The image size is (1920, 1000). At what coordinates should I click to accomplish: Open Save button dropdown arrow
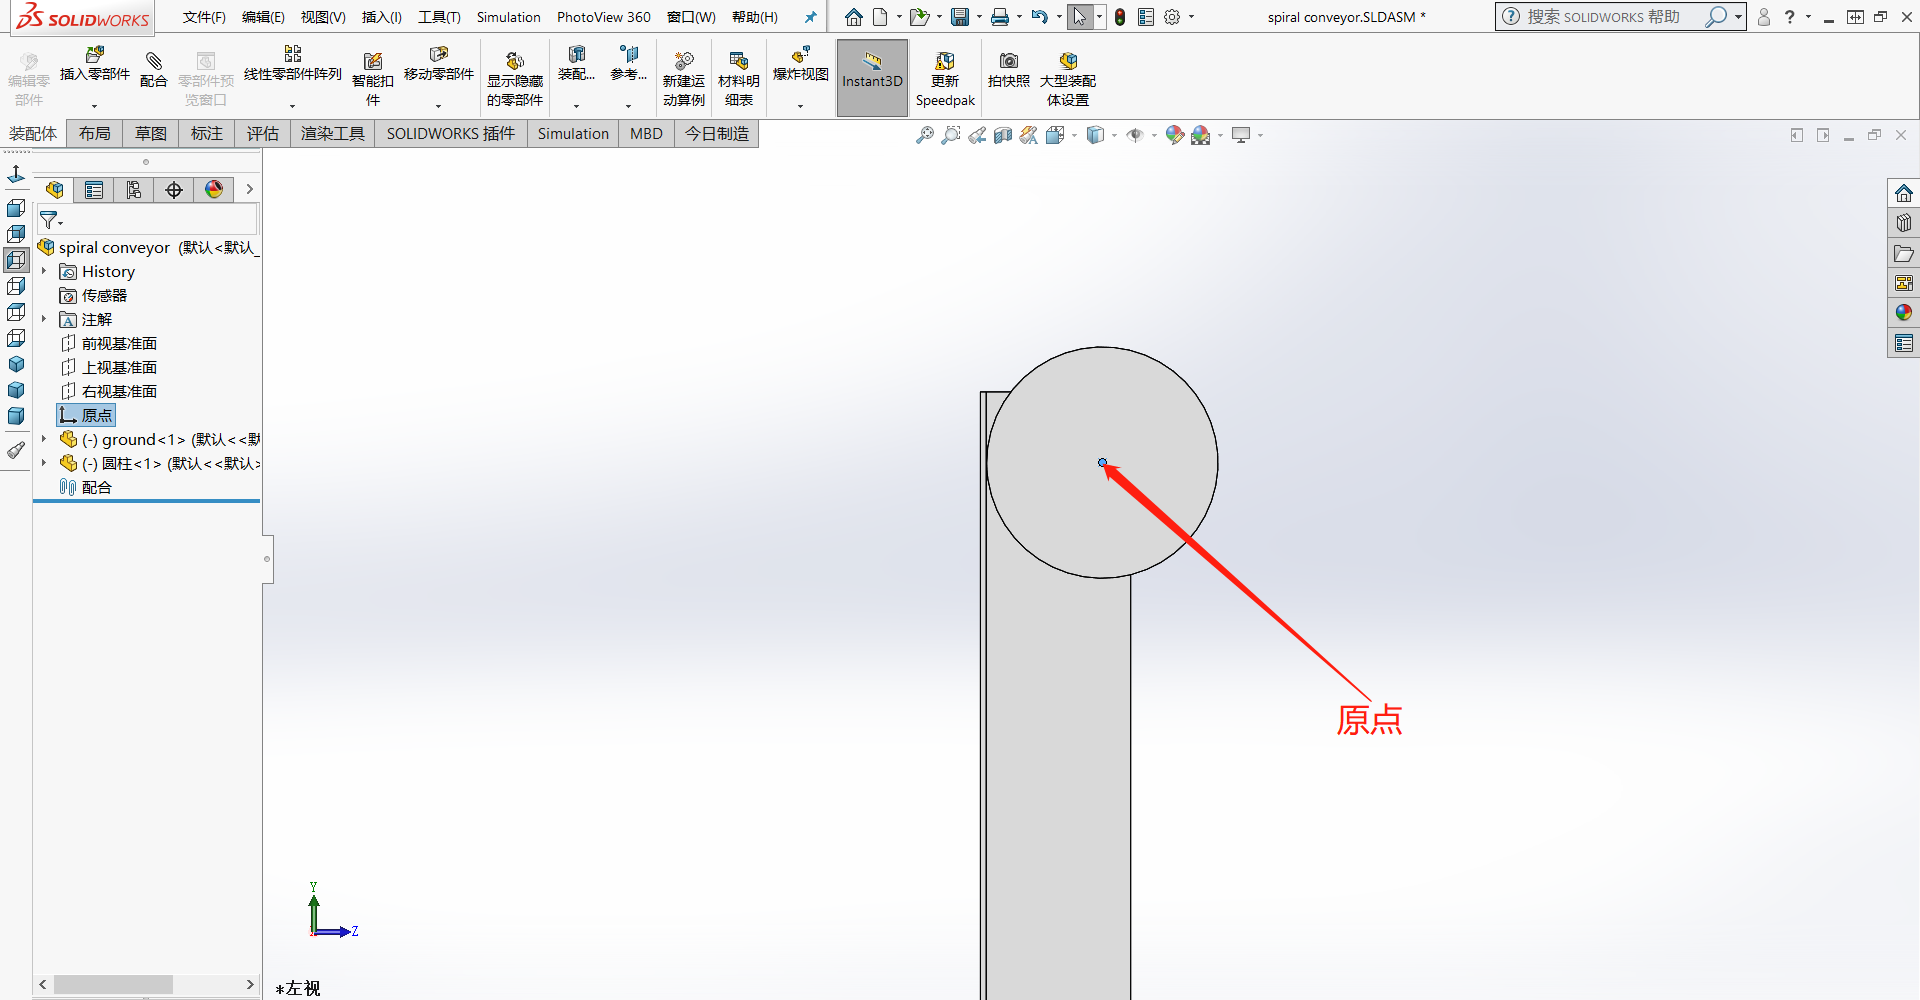click(979, 17)
